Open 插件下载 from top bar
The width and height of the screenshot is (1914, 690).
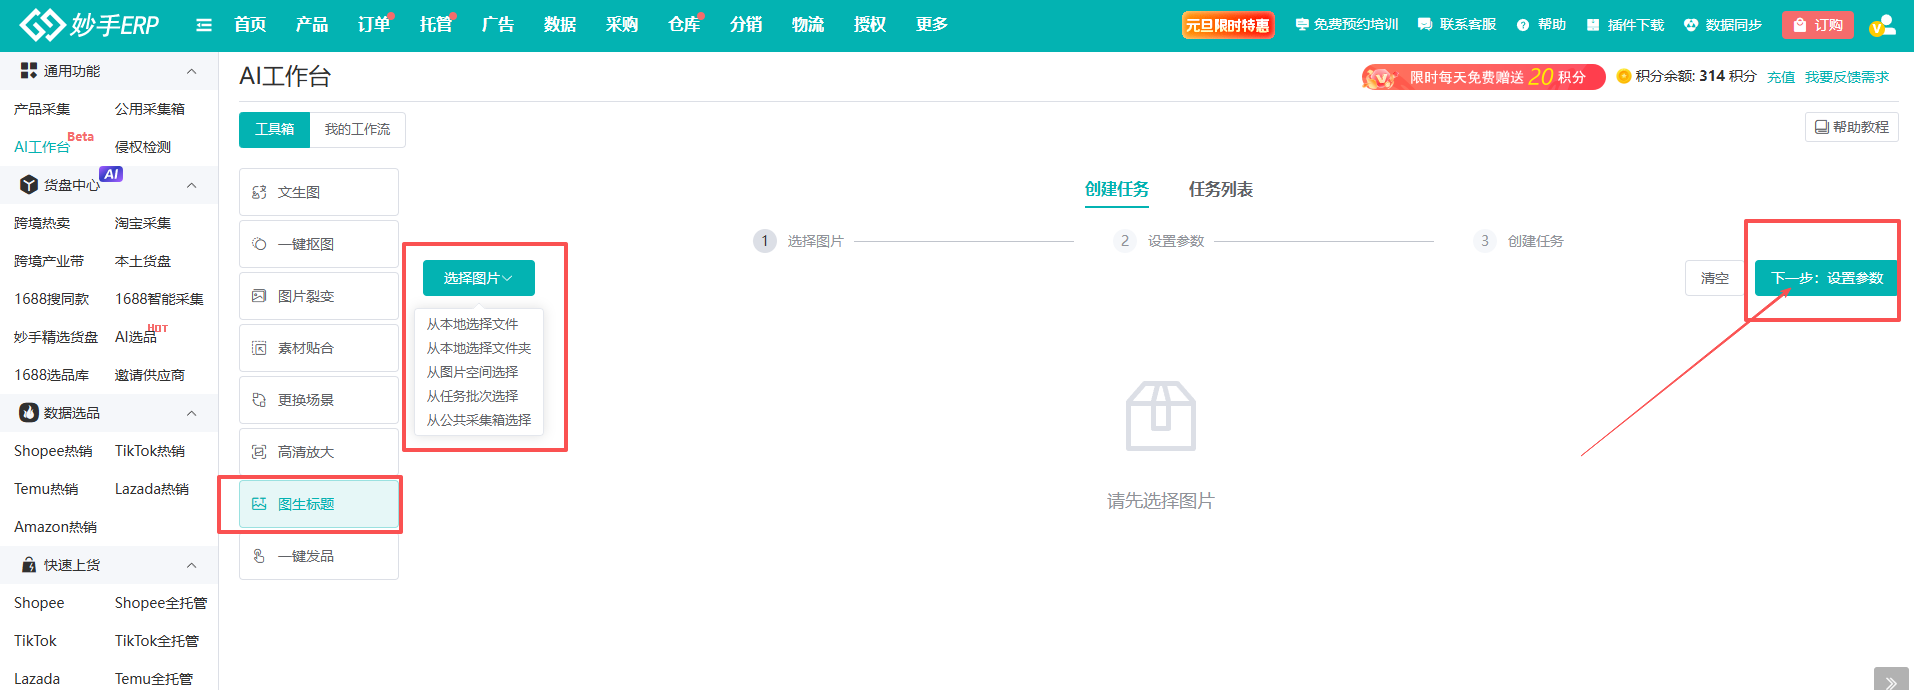(x=1625, y=25)
